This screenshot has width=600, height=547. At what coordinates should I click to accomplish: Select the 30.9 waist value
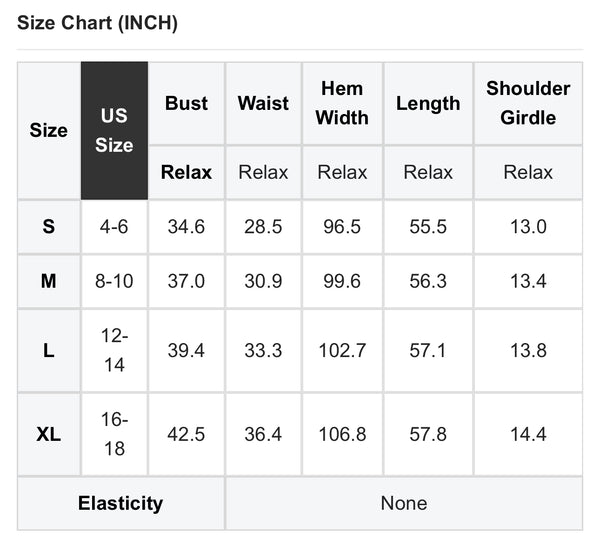tap(263, 281)
